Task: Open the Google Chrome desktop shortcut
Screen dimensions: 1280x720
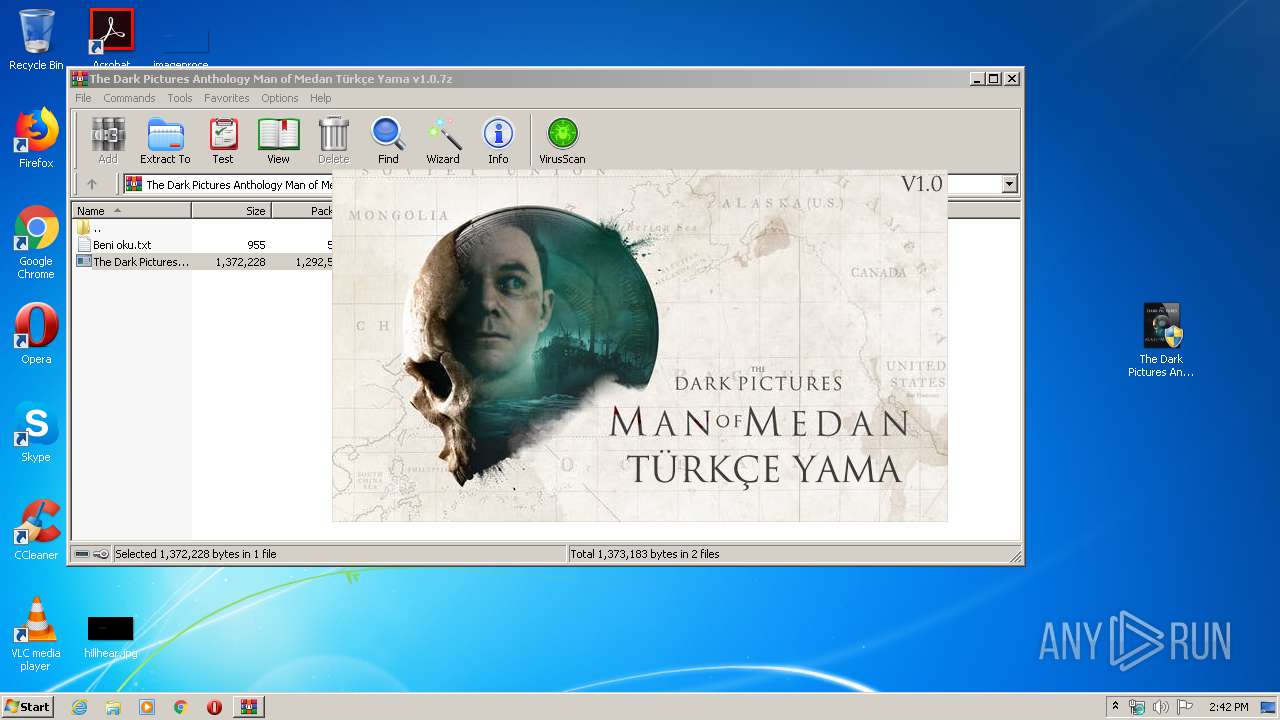Action: coord(36,242)
